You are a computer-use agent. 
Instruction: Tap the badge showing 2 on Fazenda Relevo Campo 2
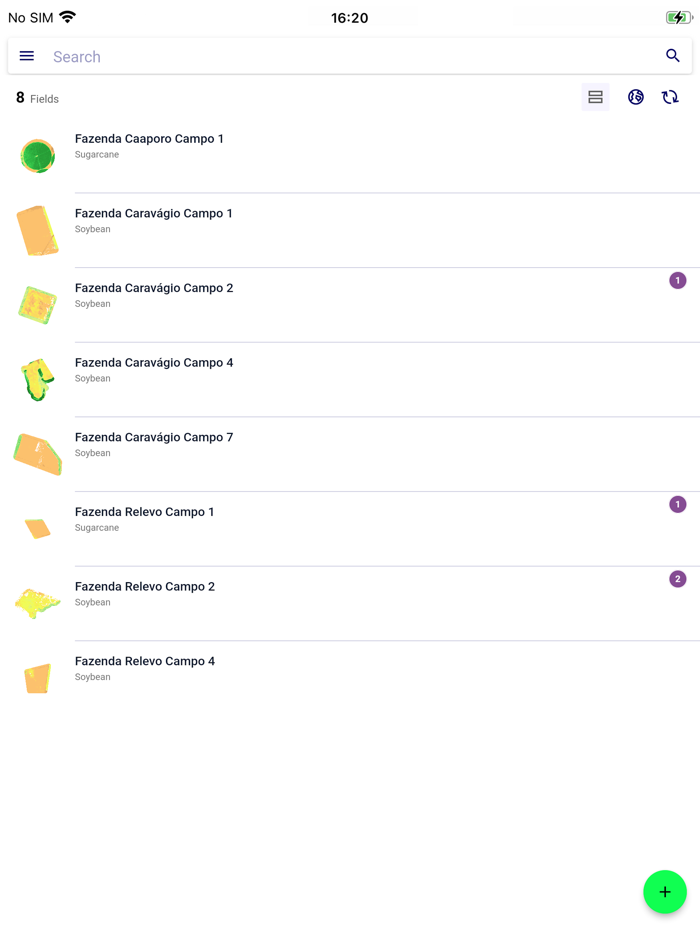[x=678, y=579]
